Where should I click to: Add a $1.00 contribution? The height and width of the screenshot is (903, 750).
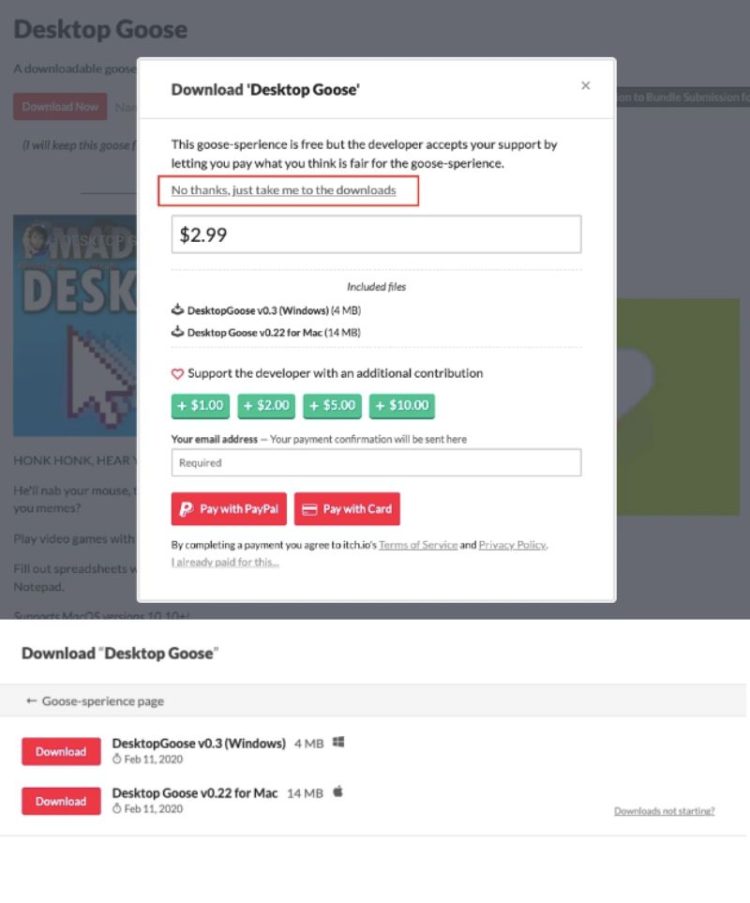[201, 405]
